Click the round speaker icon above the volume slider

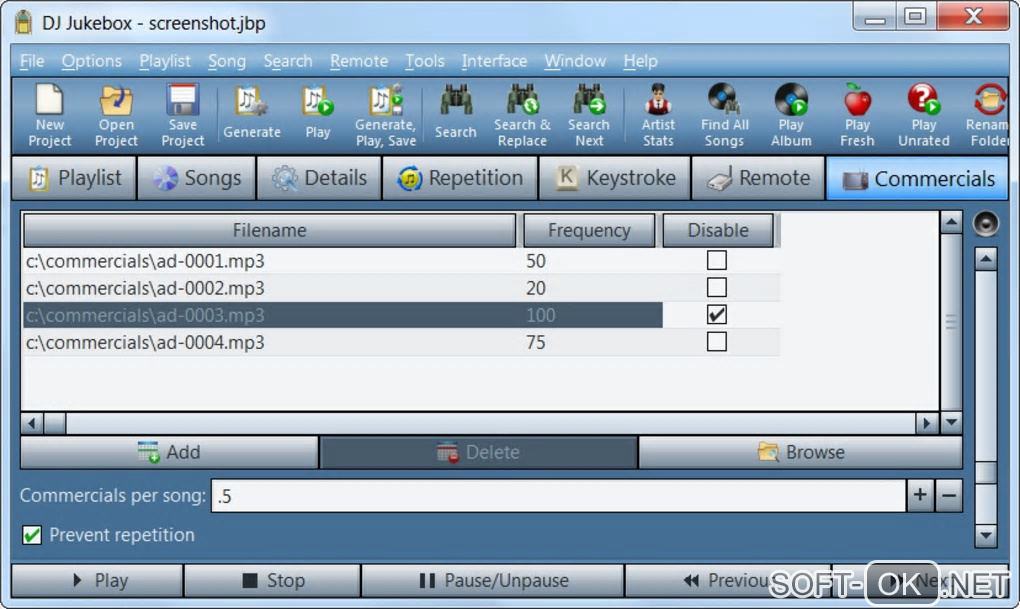click(986, 224)
